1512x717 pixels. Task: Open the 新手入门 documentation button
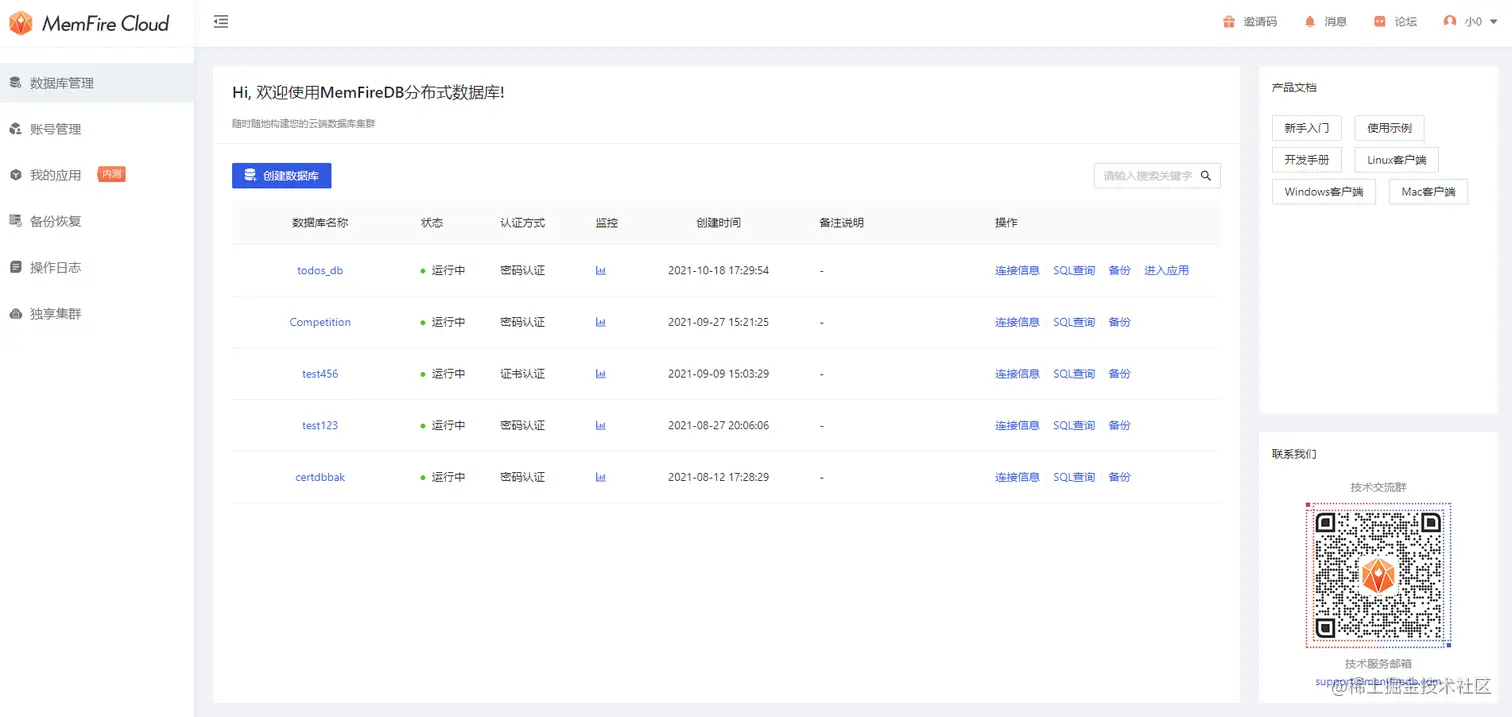click(1306, 128)
